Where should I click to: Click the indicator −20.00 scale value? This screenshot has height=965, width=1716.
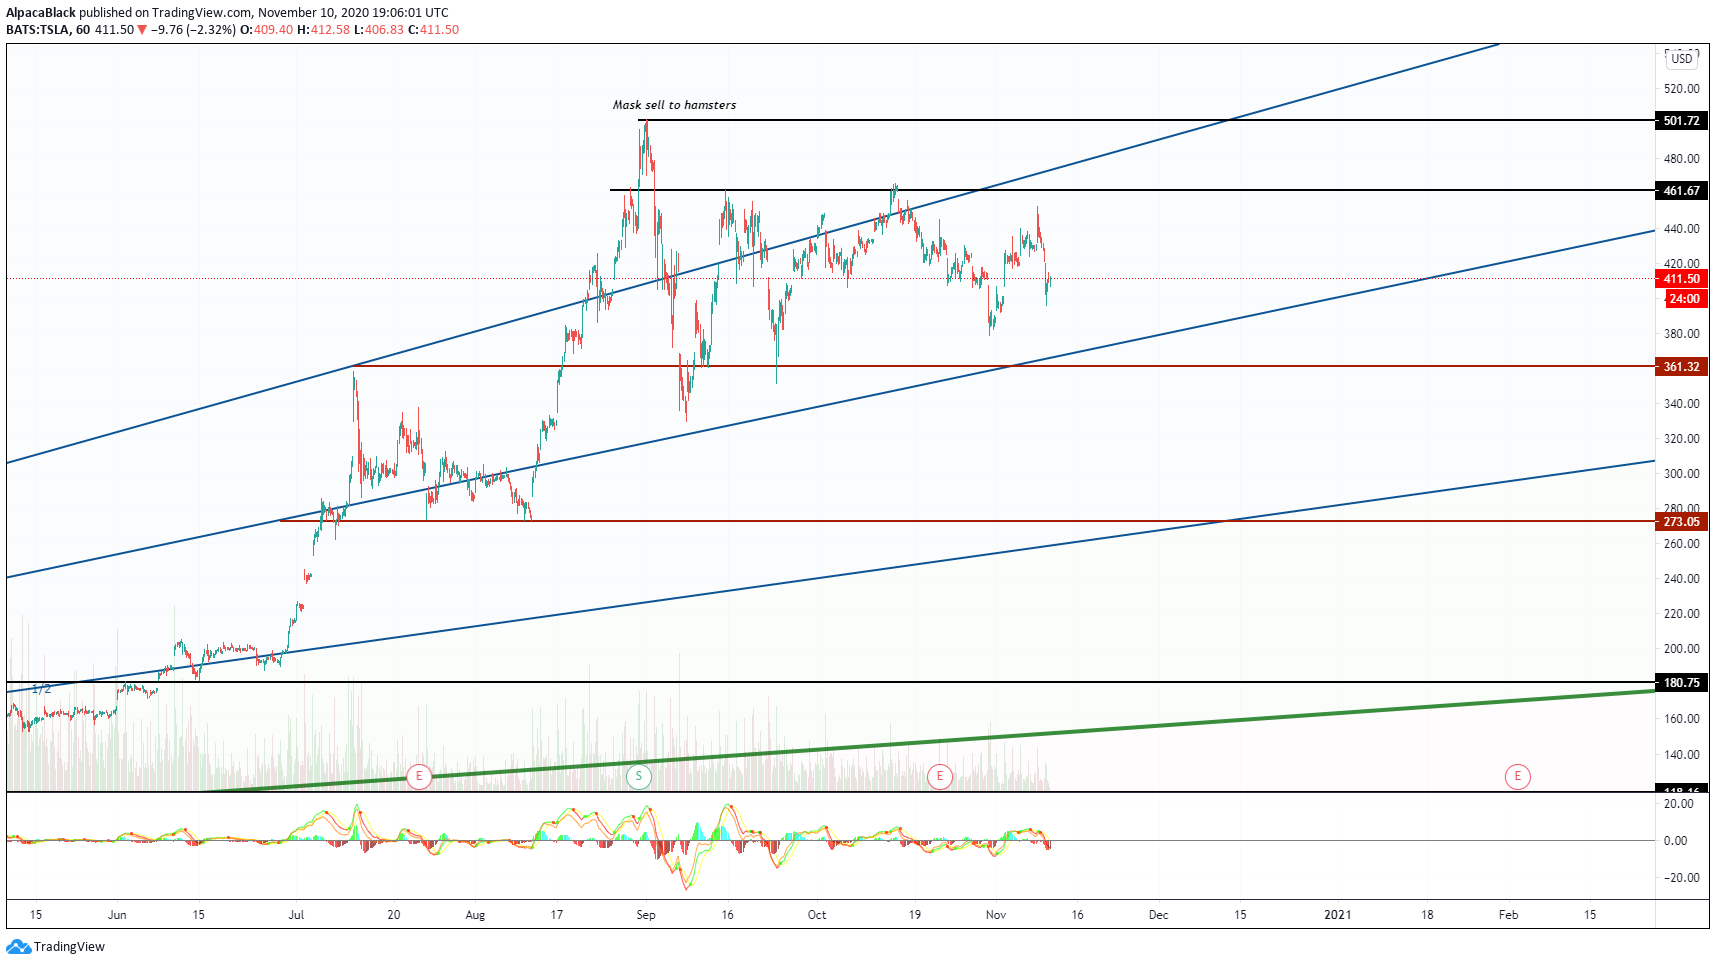[1678, 878]
